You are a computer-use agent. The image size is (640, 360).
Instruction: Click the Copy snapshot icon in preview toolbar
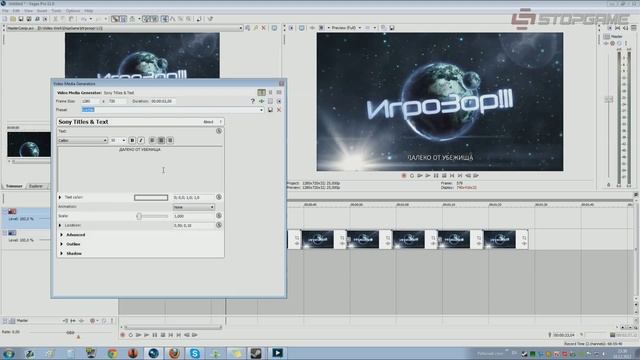(x=384, y=28)
